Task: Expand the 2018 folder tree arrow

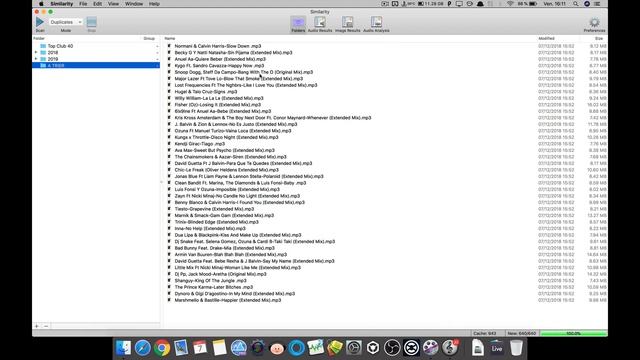Action: tap(36, 52)
